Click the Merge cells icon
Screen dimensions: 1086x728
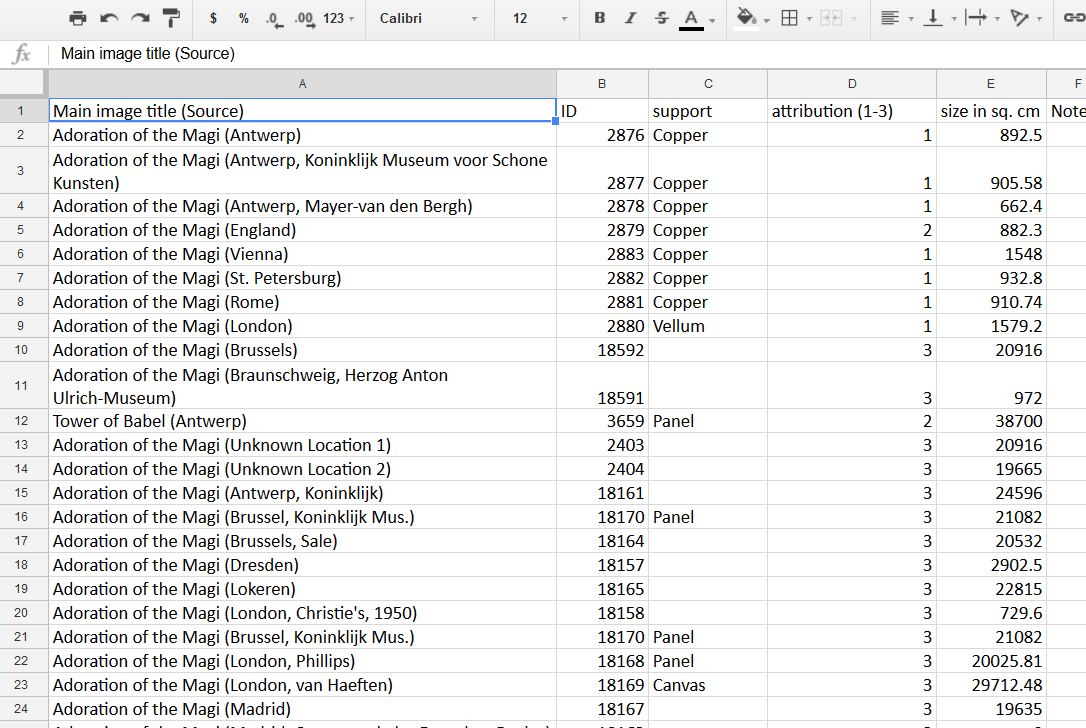pos(830,18)
